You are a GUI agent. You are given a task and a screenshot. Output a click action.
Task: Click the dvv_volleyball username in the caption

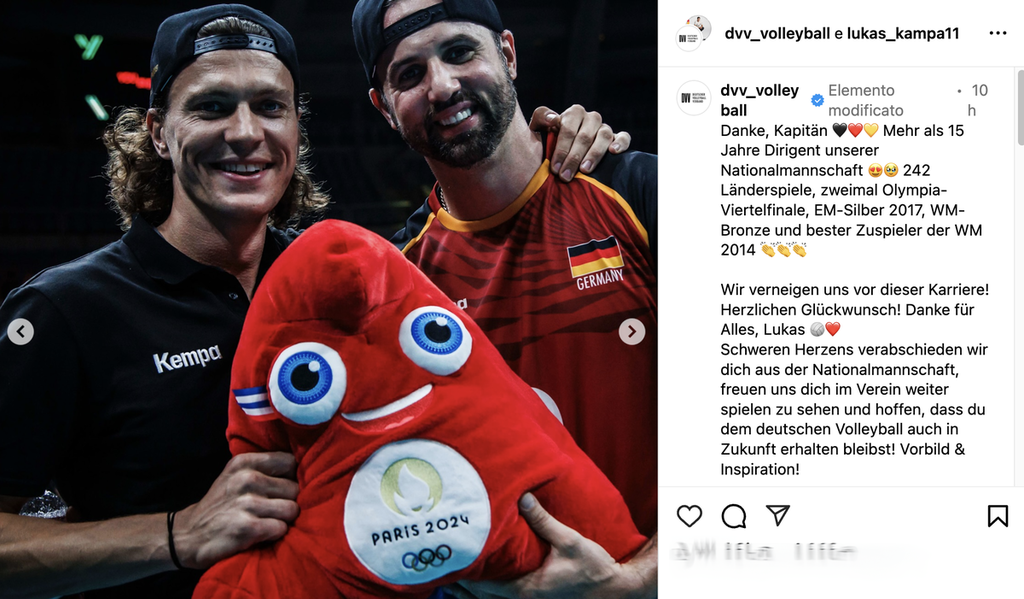tap(759, 100)
